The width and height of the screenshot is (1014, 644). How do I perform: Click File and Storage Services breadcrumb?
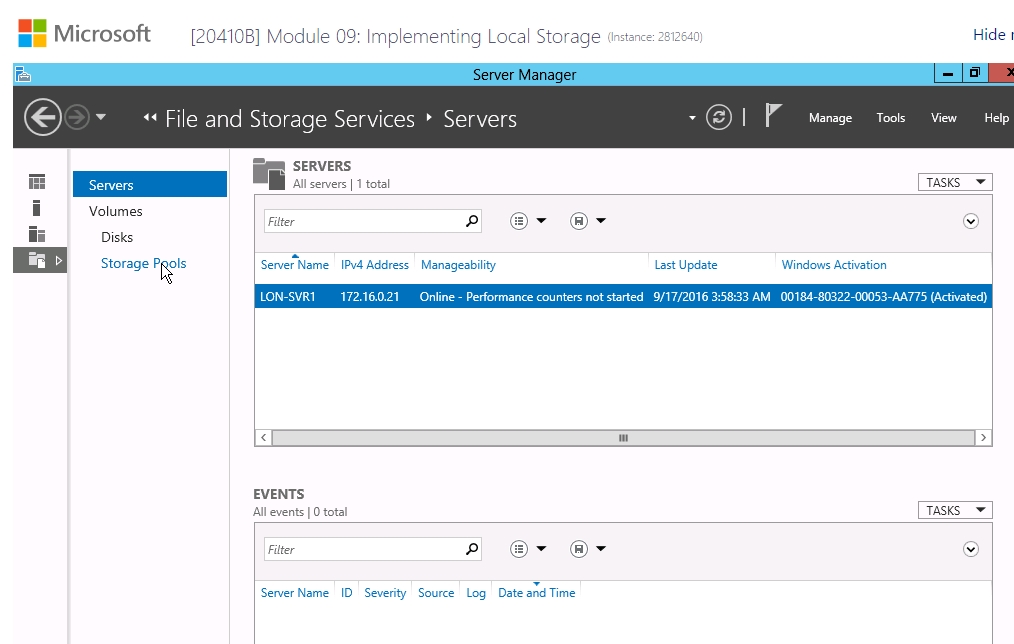coord(290,119)
